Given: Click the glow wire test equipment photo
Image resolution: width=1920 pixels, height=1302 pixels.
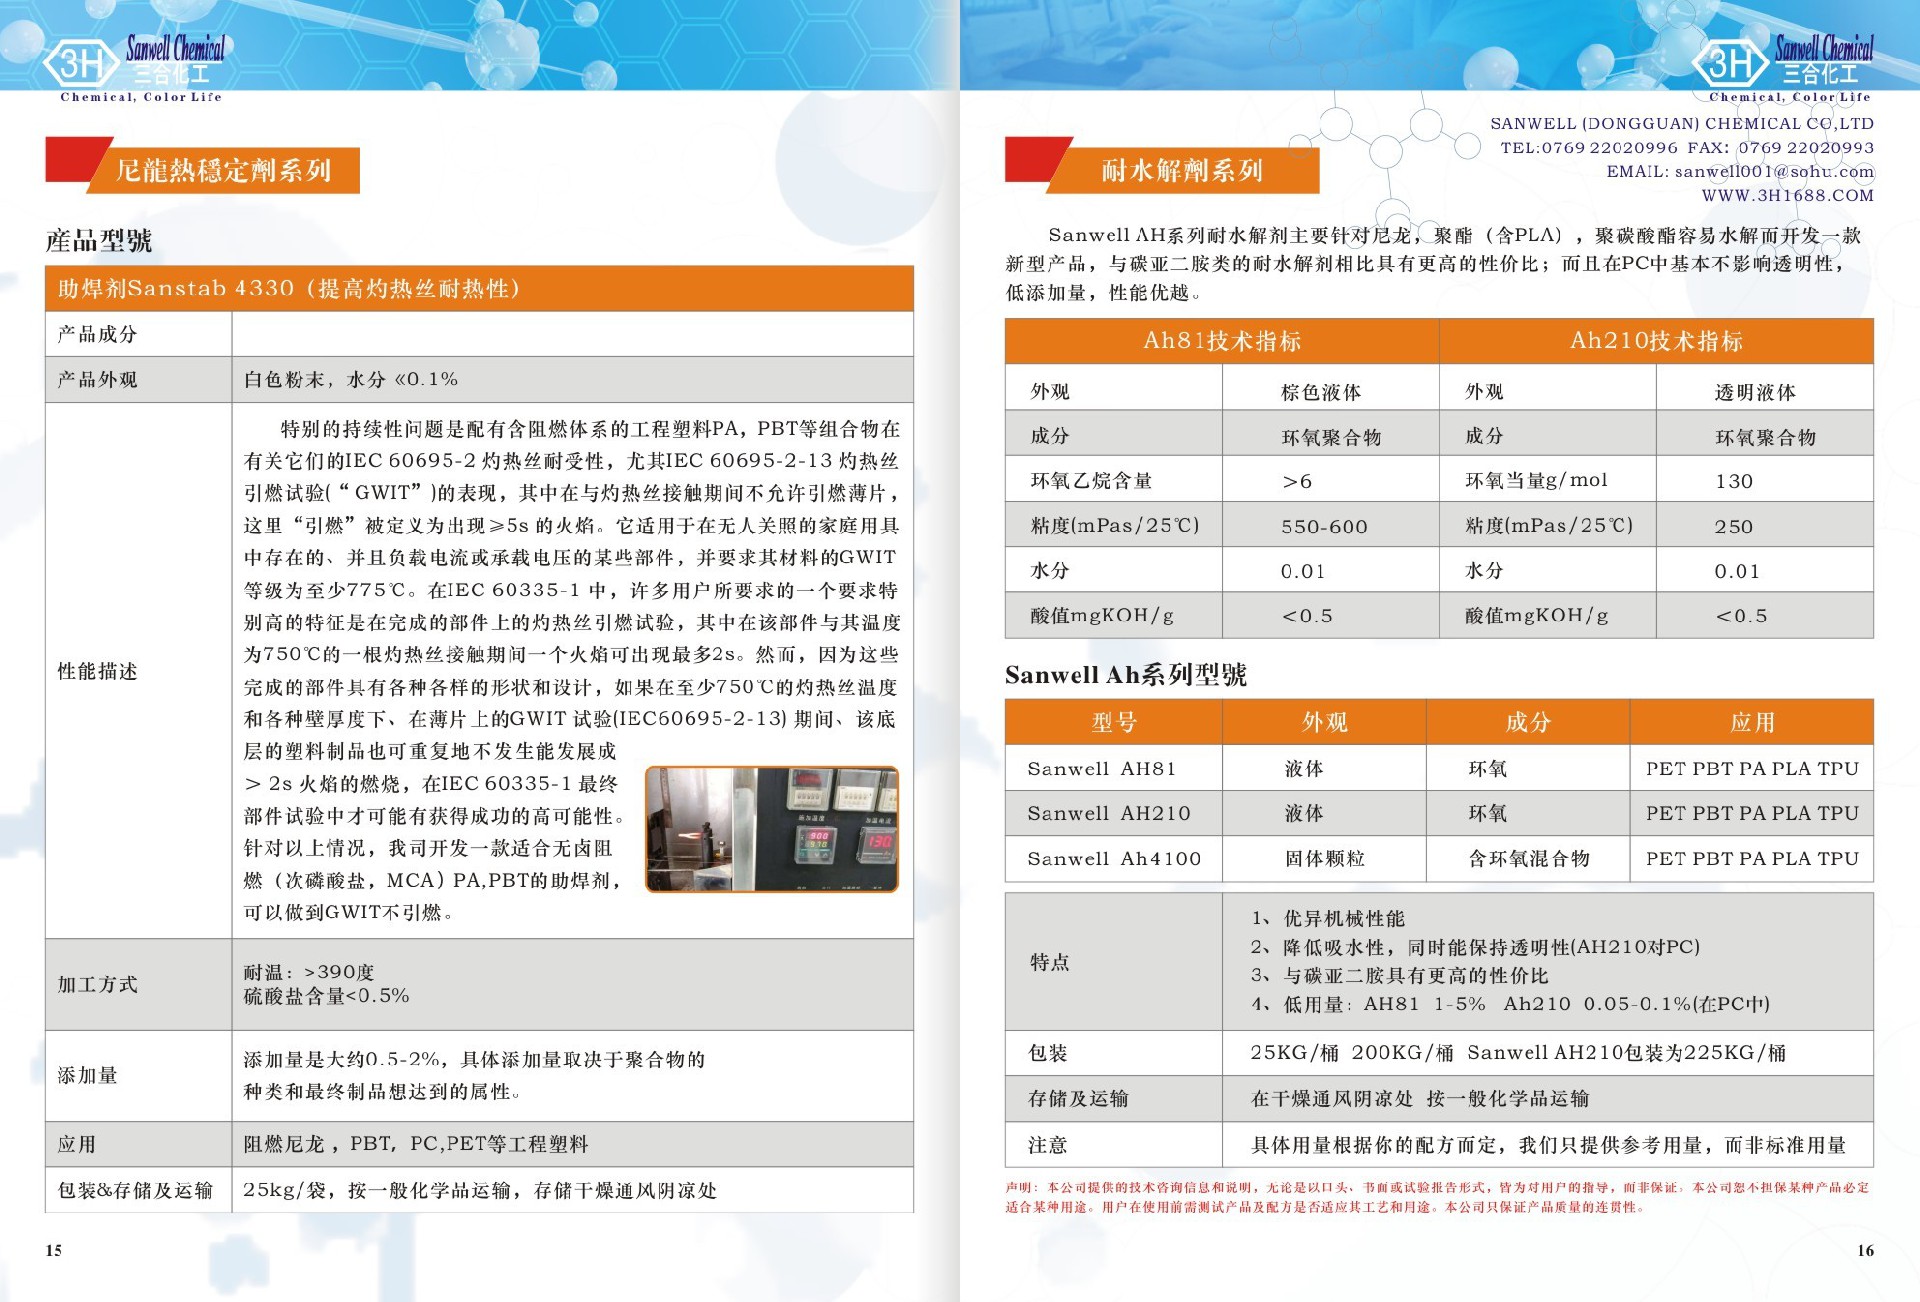Looking at the screenshot, I should tap(771, 829).
